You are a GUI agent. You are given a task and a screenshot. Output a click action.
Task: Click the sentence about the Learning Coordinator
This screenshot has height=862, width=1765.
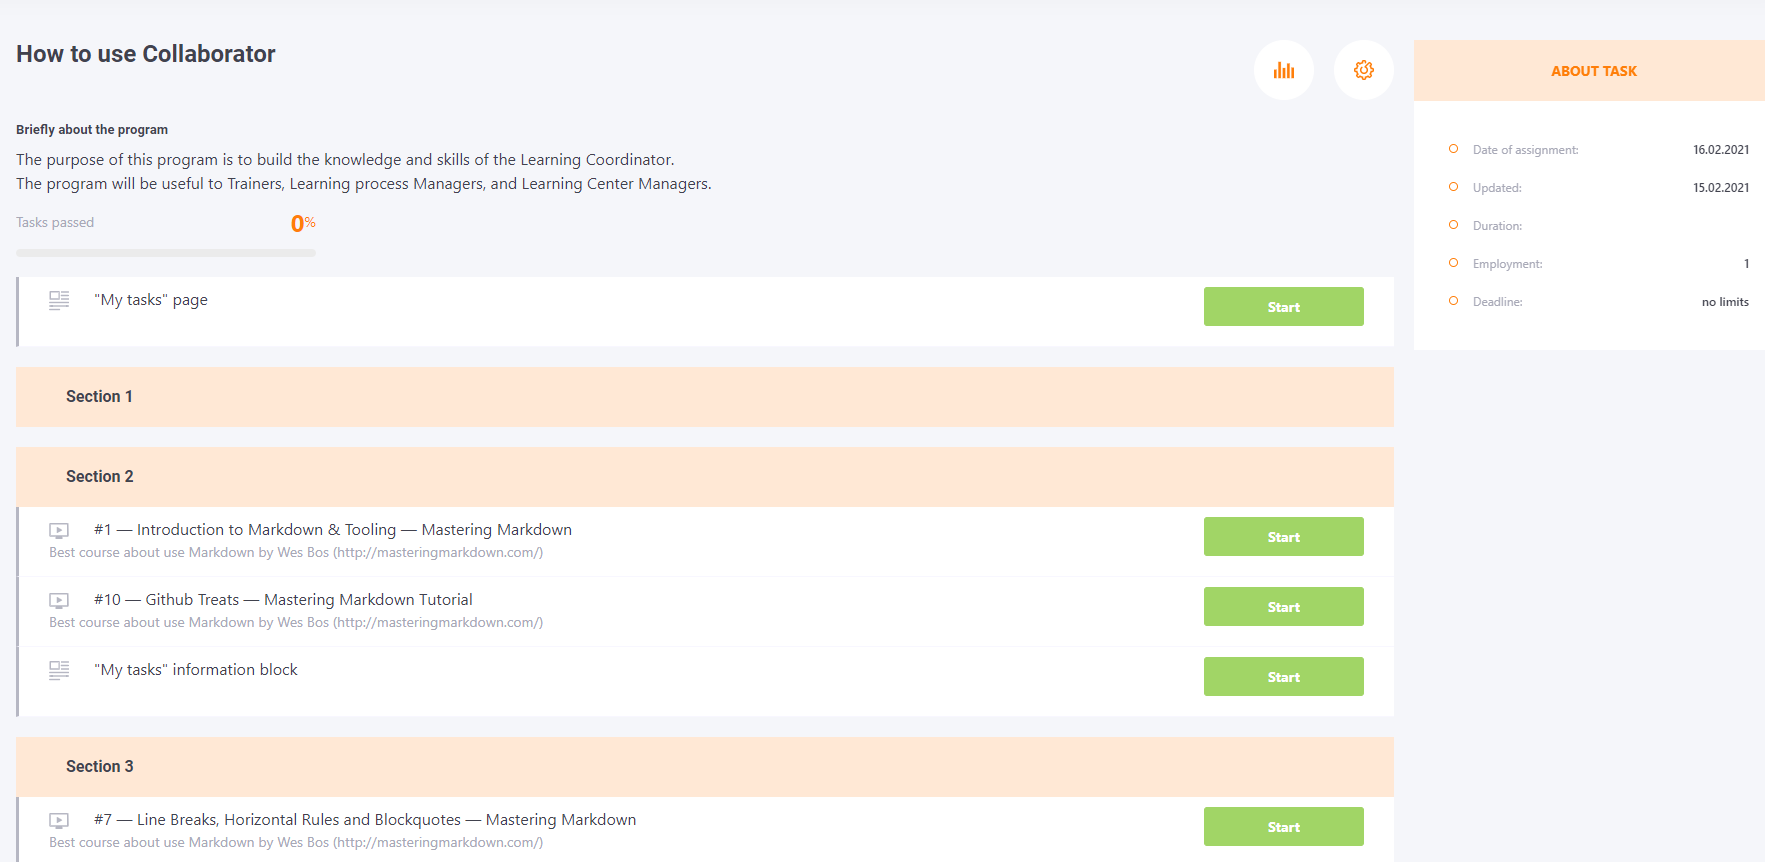(x=345, y=160)
